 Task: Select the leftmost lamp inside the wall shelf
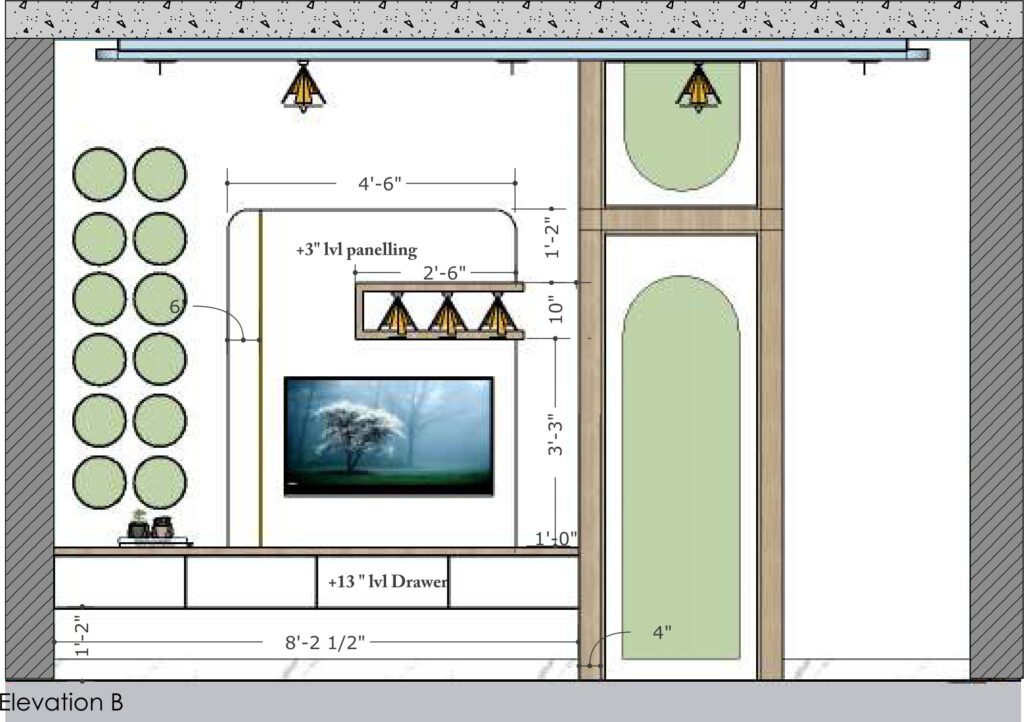coord(398,315)
